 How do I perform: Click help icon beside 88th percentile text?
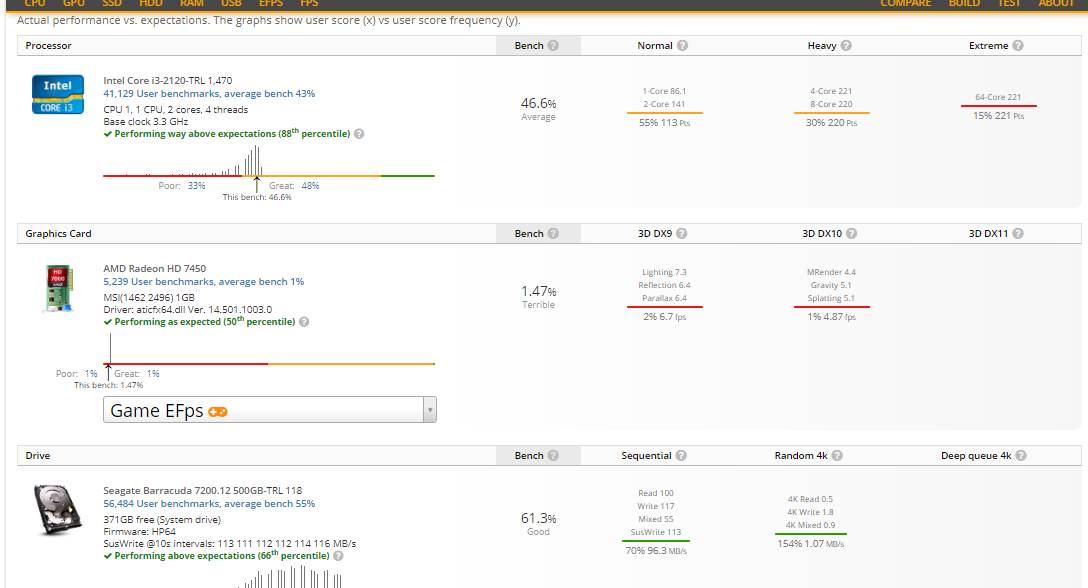coord(359,134)
